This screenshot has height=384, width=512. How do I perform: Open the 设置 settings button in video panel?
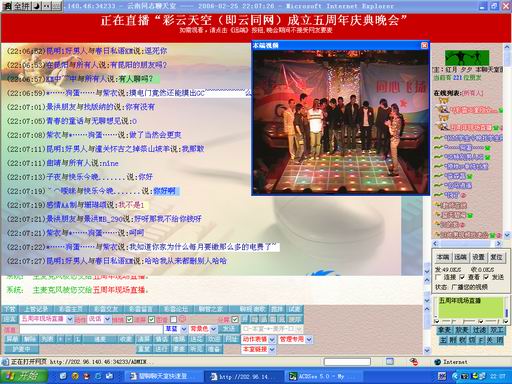click(478, 257)
